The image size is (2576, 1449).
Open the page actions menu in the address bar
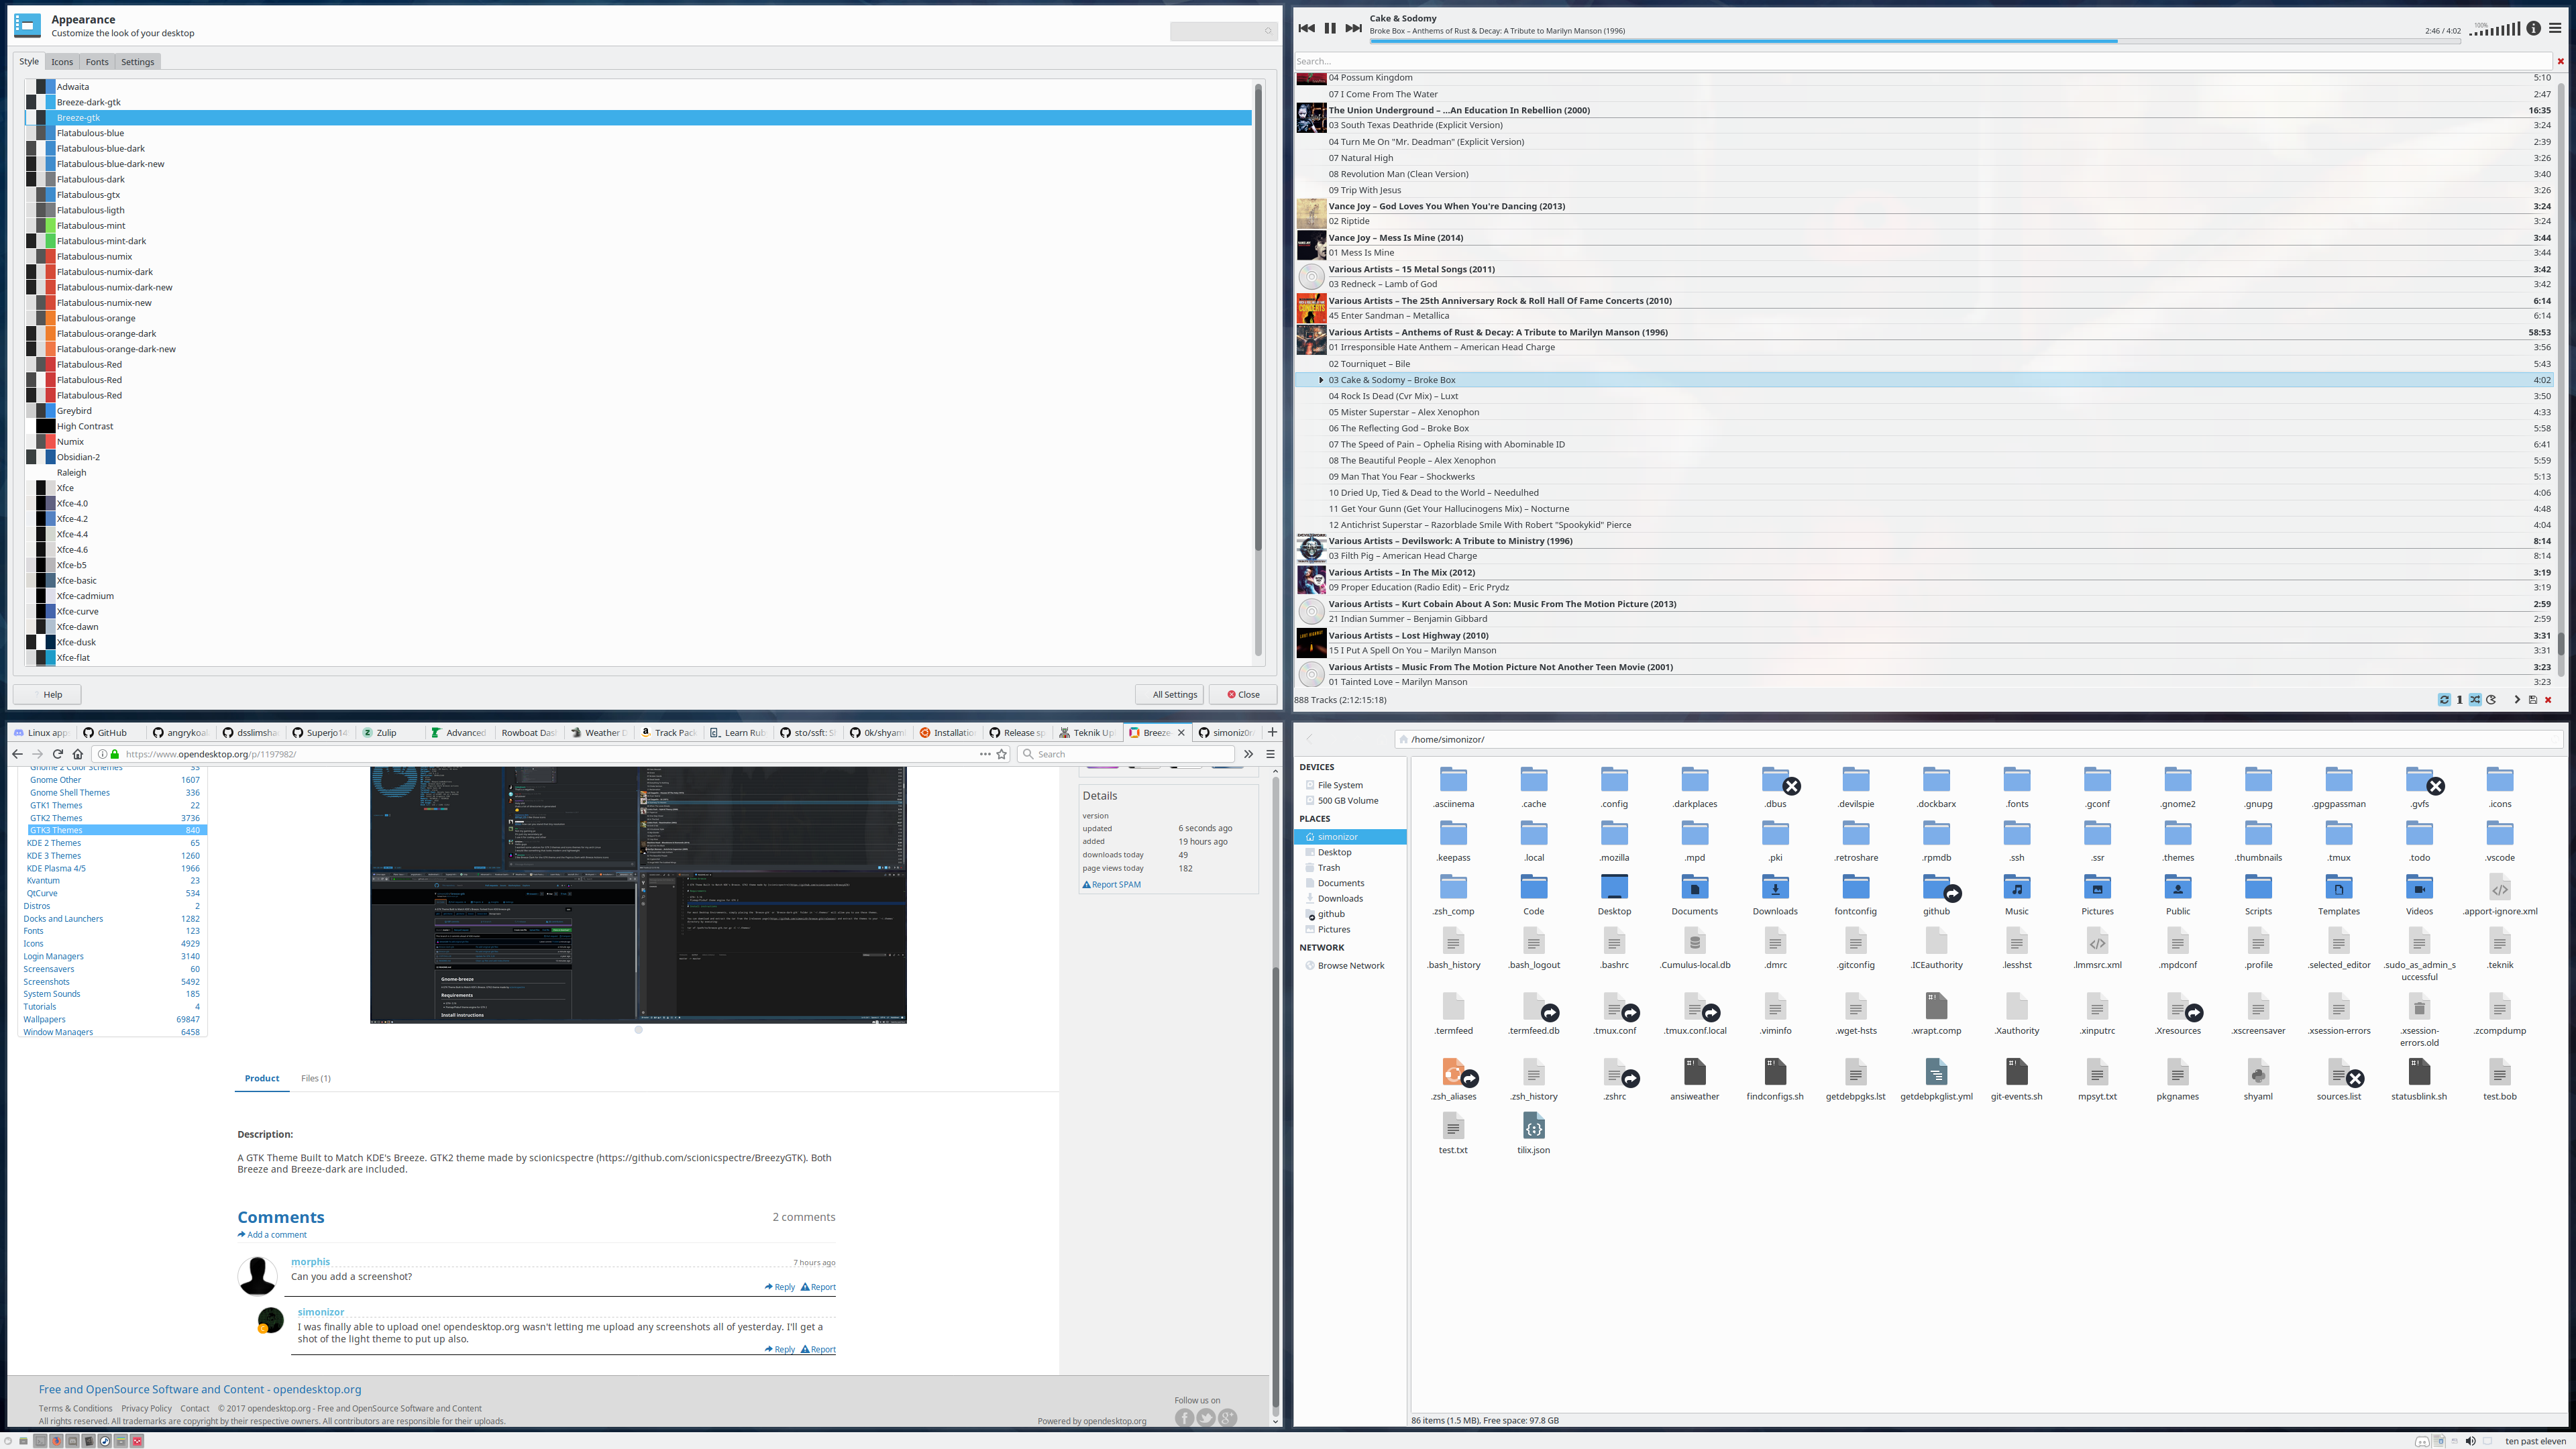985,753
